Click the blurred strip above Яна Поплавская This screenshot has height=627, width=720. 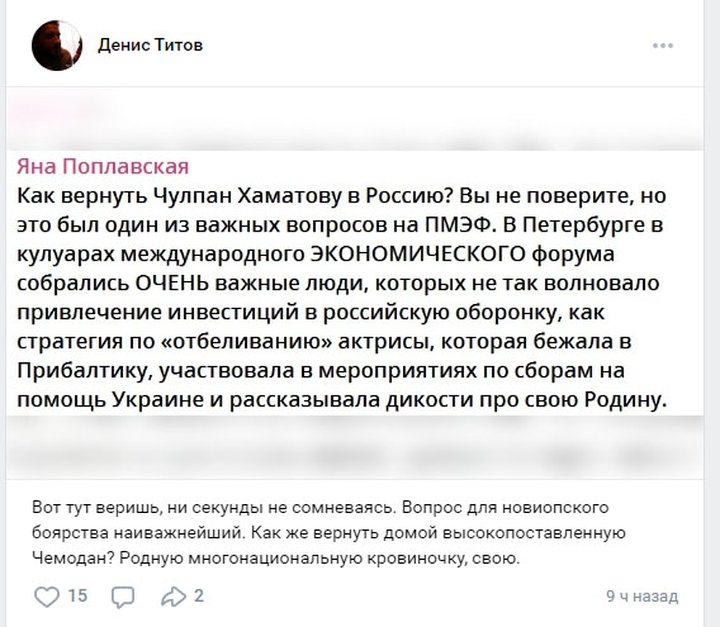354,119
